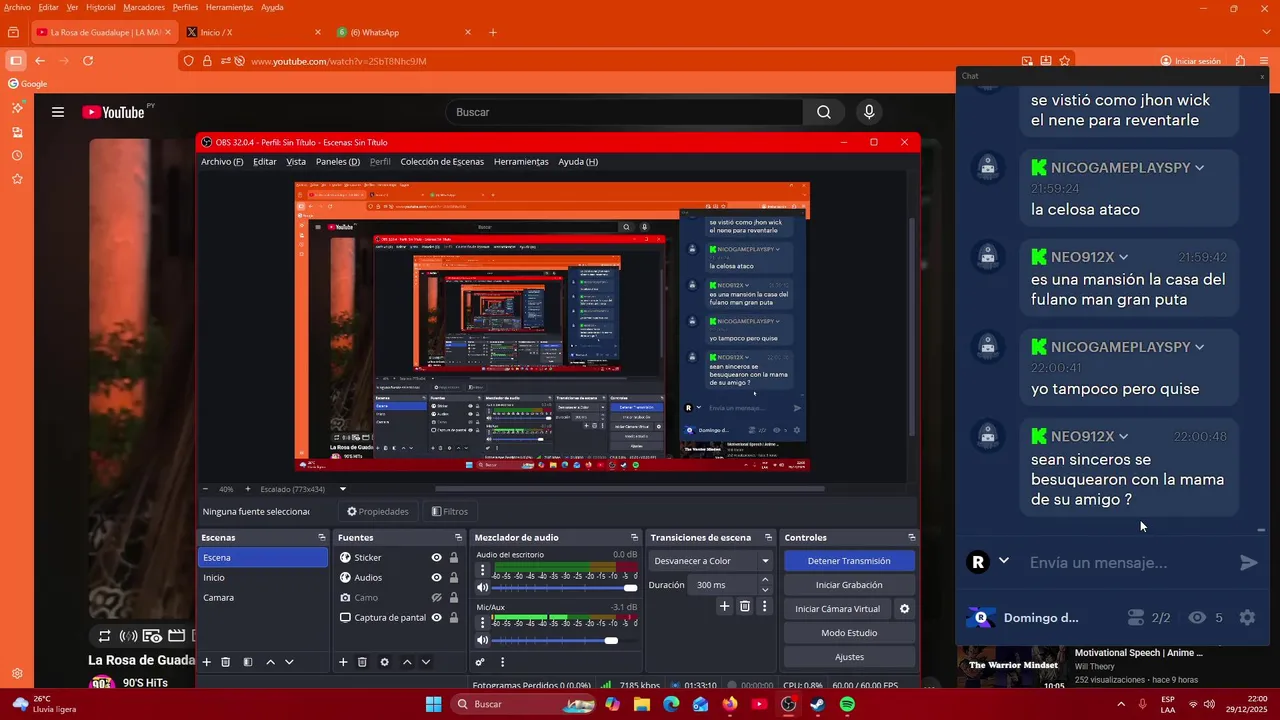Zoom in OBS preview with plus icon
The height and width of the screenshot is (720, 1280).
(248, 489)
